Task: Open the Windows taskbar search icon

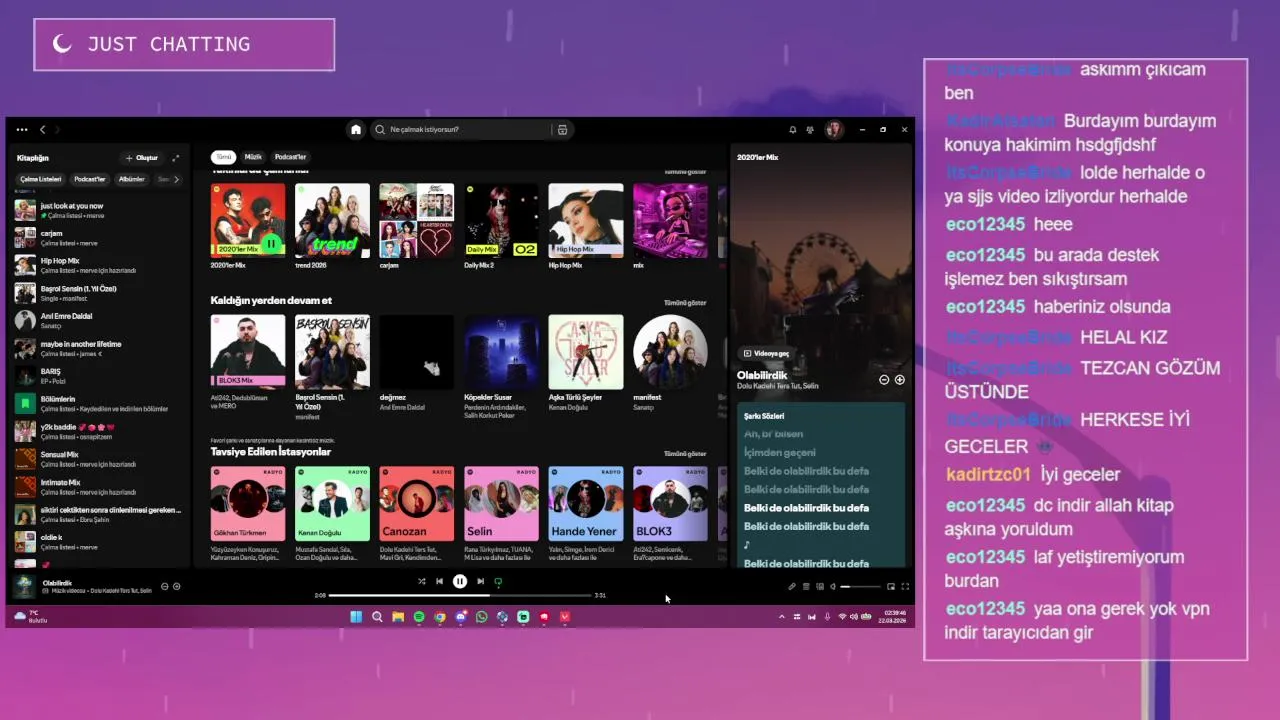Action: point(377,617)
